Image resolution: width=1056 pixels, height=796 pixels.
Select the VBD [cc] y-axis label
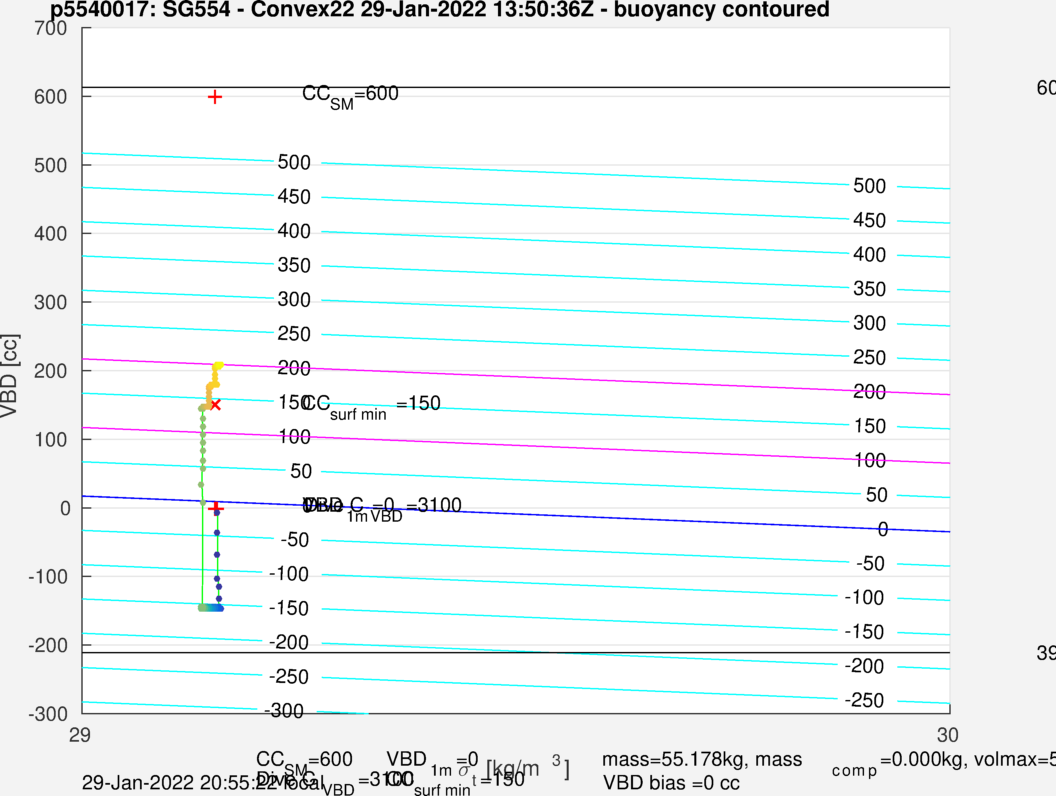pyautogui.click(x=9, y=376)
